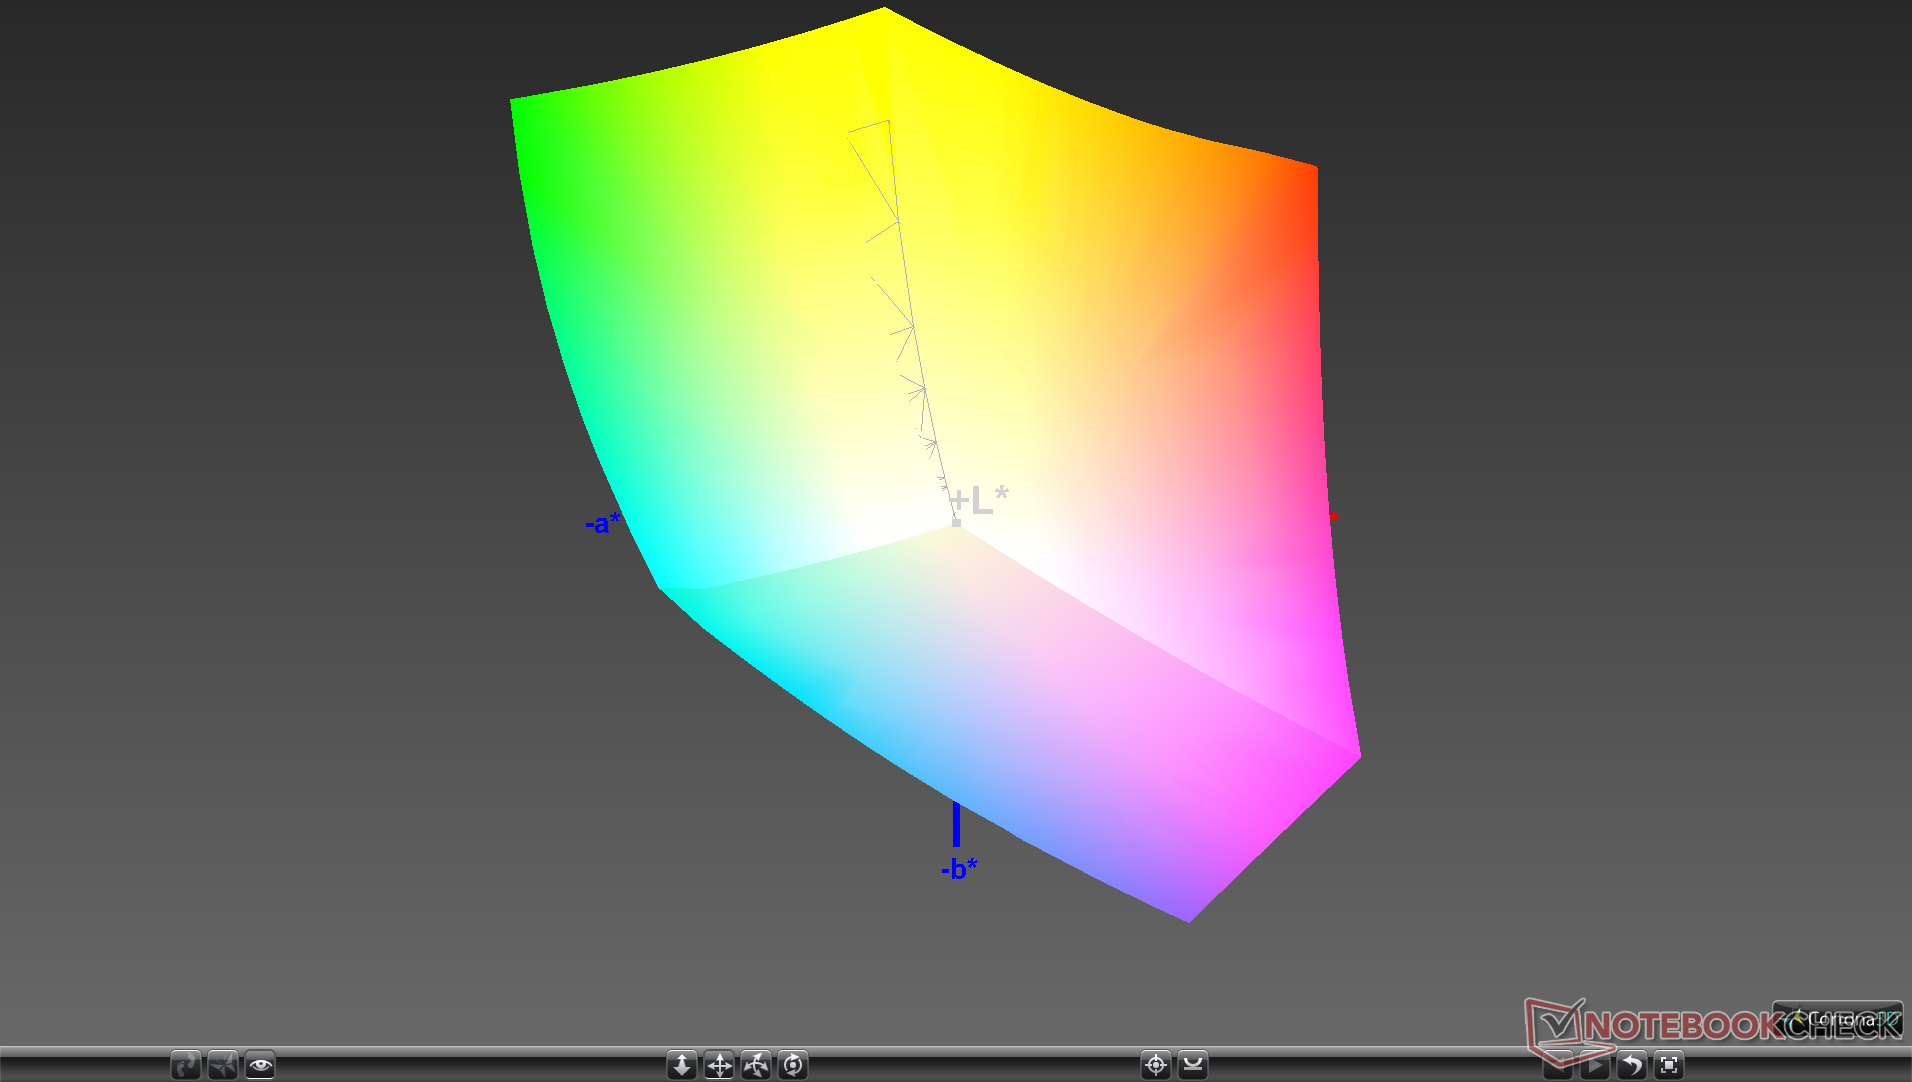
Task: Click the Goto crosshair target icon
Action: (x=1156, y=1065)
